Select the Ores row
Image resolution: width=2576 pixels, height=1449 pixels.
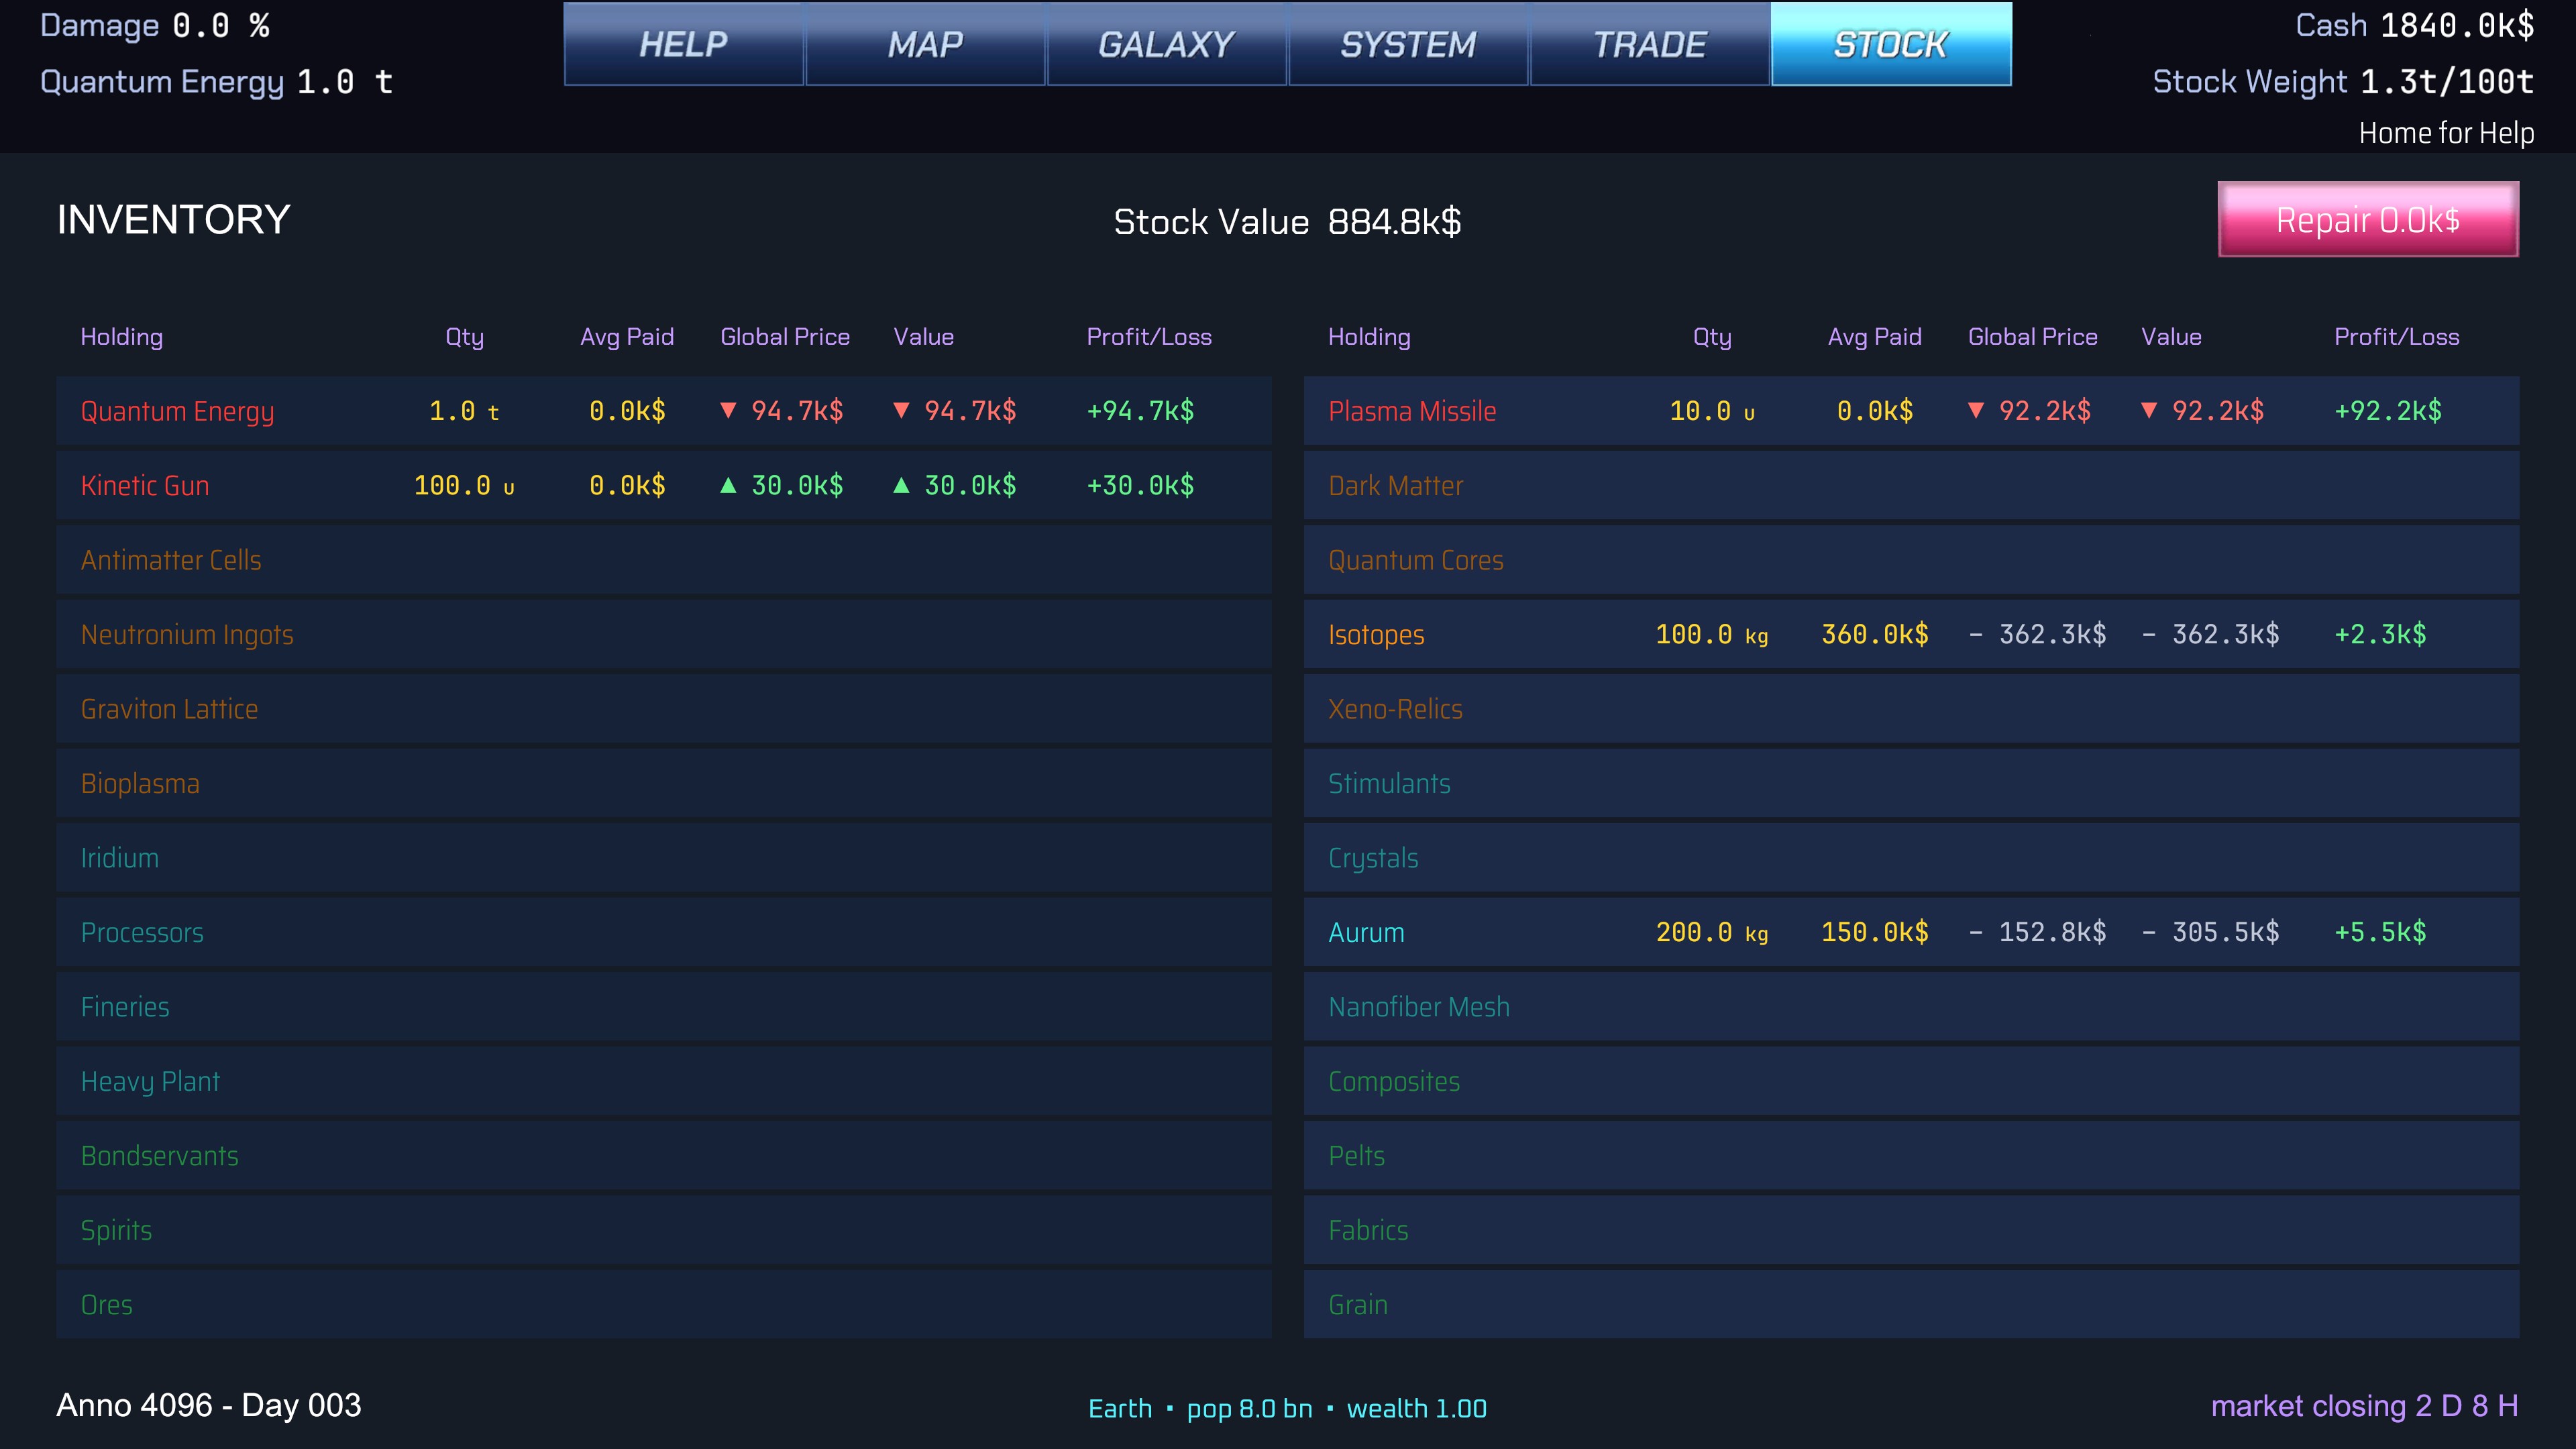(664, 1305)
